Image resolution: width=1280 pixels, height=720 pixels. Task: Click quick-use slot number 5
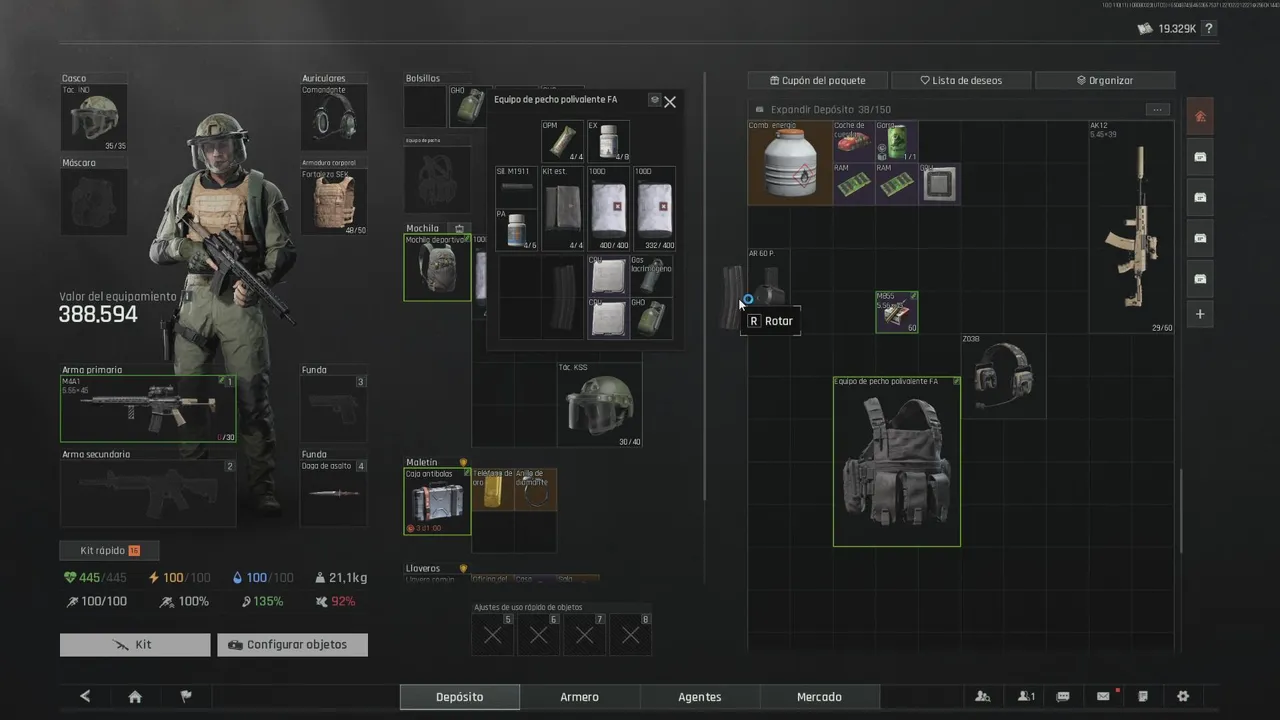pos(492,634)
